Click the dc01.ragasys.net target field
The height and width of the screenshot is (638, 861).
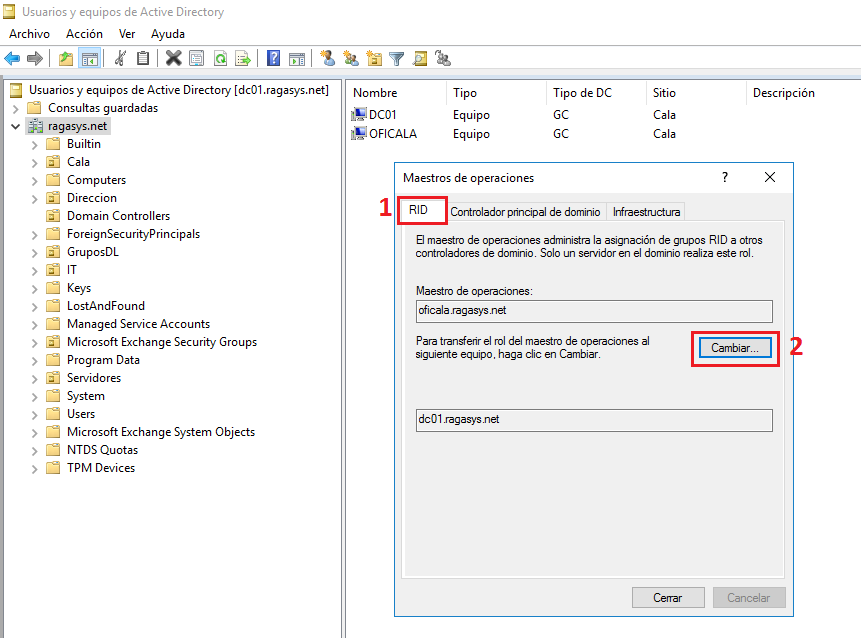[594, 420]
